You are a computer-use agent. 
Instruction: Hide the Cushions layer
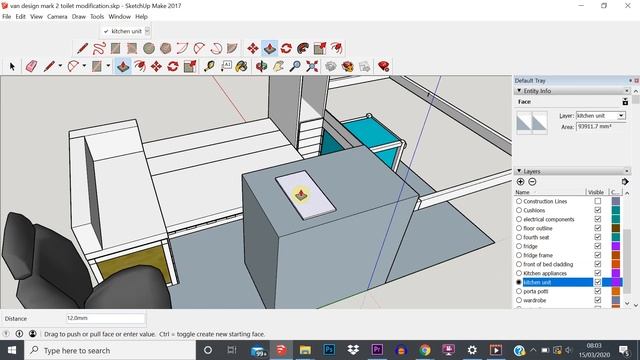point(598,210)
